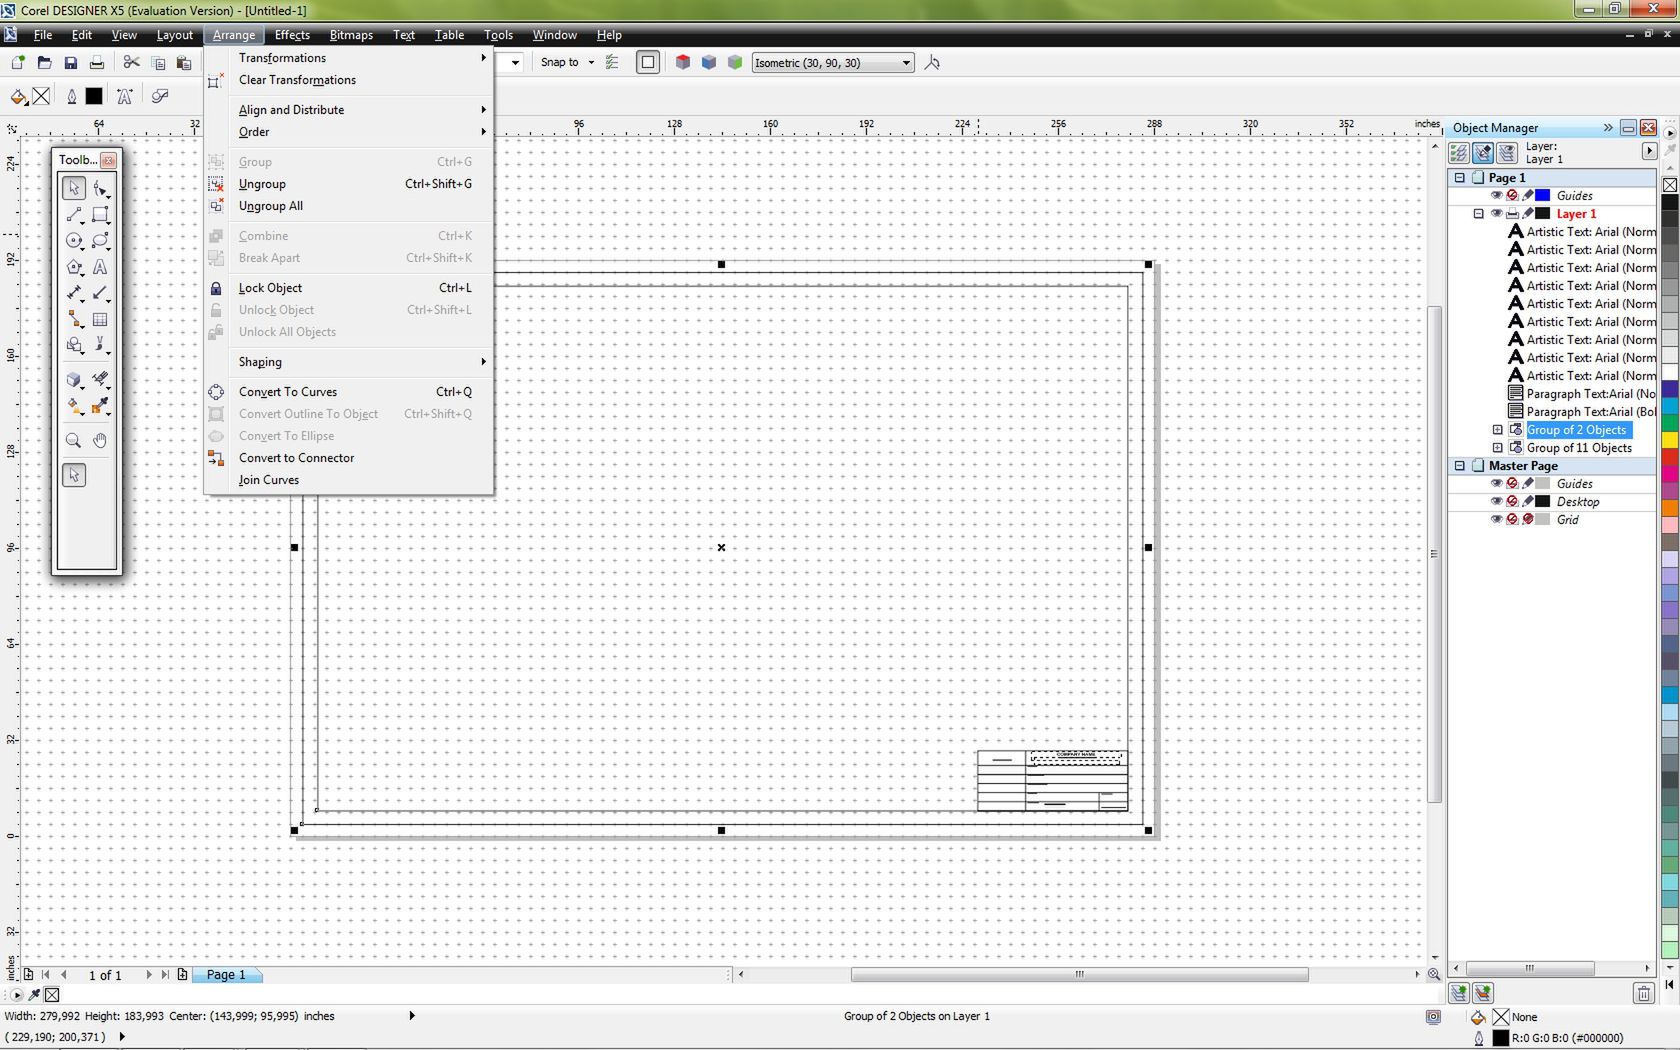Activate the Text tool in the Toolbox
The height and width of the screenshot is (1050, 1680).
tap(101, 267)
